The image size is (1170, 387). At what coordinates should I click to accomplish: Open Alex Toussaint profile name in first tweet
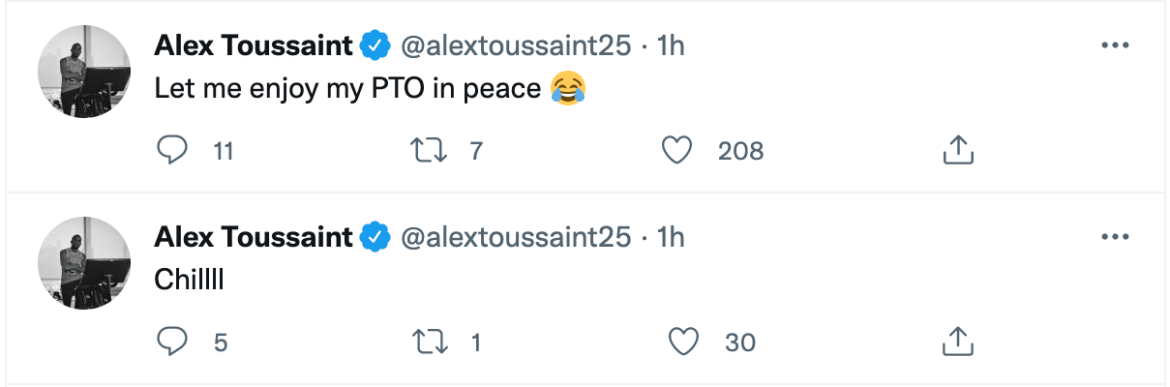253,46
